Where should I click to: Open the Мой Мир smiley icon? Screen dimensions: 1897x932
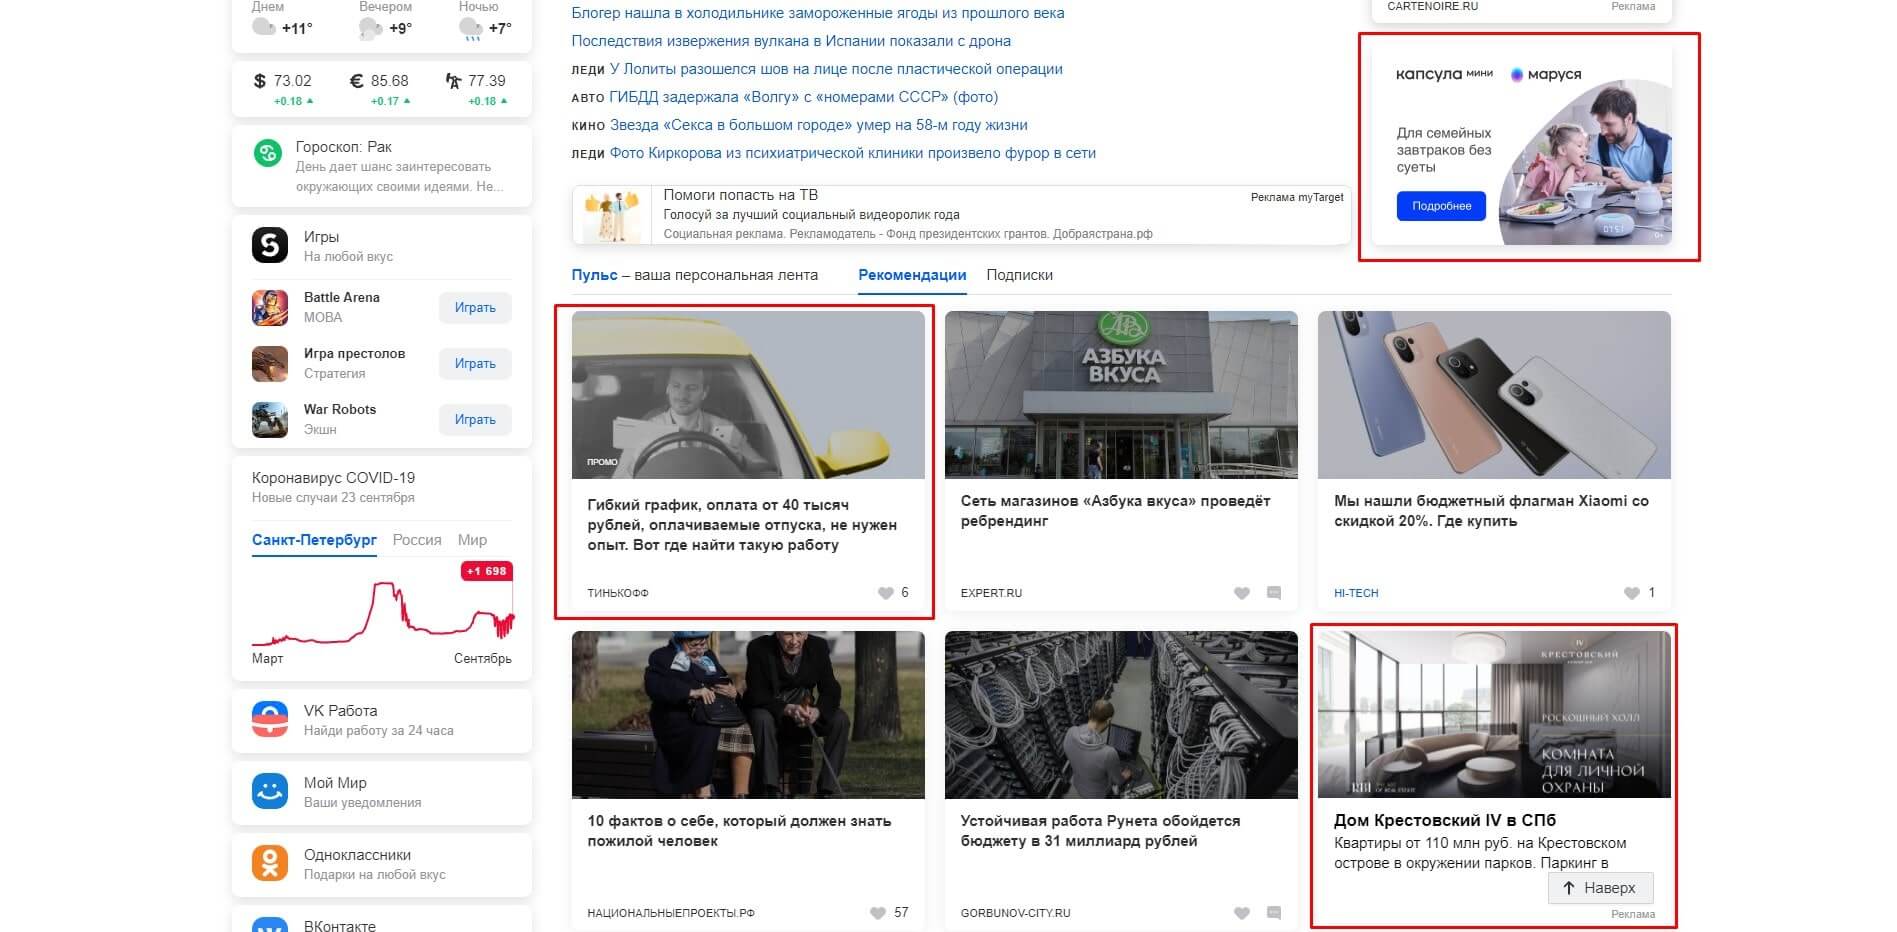[270, 791]
